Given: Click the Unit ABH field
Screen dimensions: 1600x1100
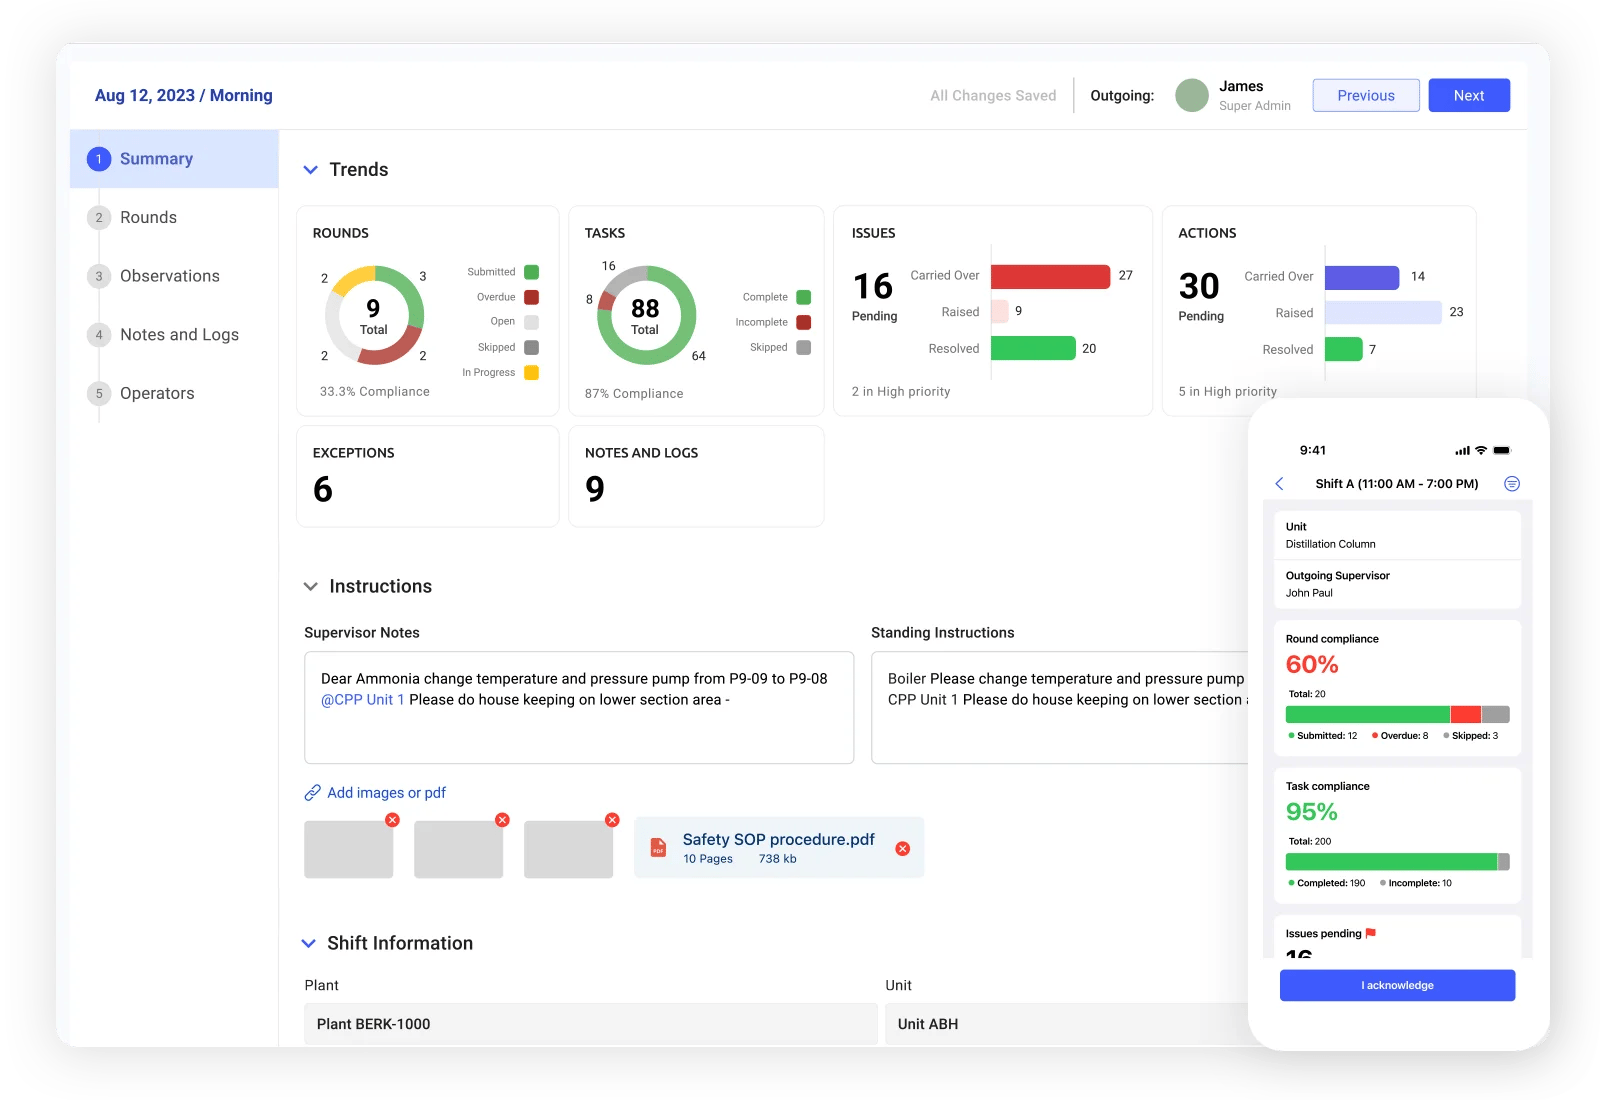Looking at the screenshot, I should point(1067,1024).
